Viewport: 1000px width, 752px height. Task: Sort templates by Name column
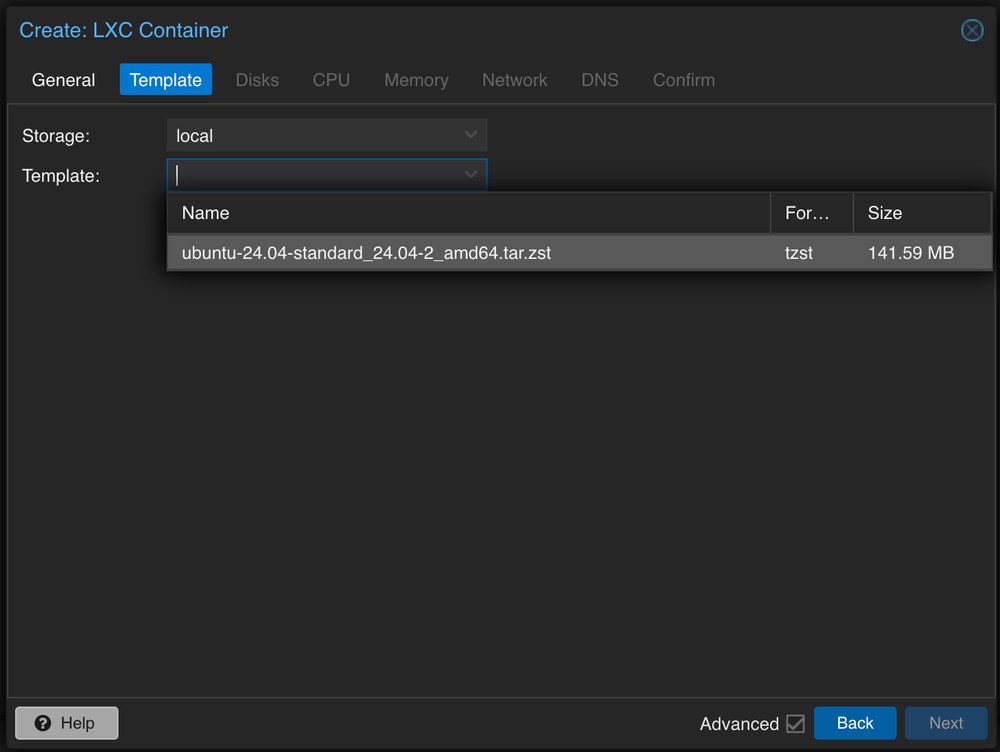[468, 213]
